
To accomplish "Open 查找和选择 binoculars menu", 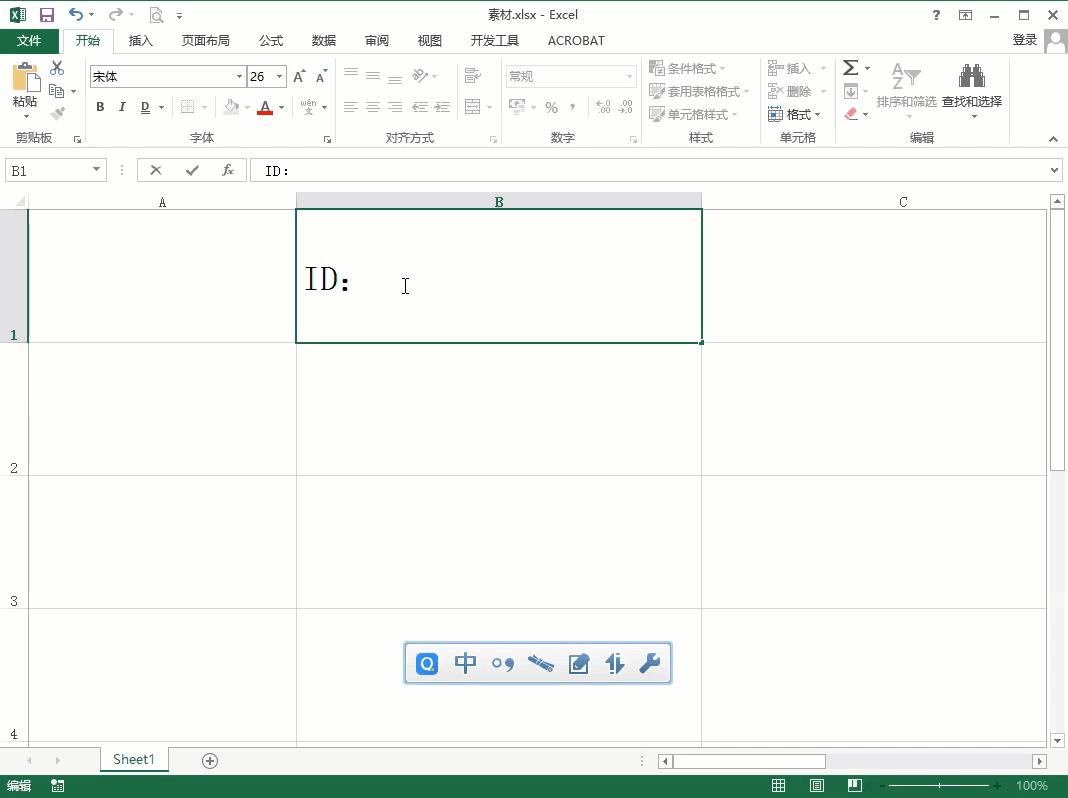I will tap(972, 89).
